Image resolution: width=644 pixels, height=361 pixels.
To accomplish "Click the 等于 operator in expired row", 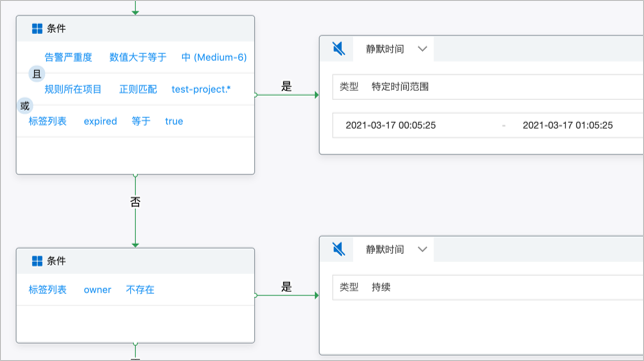I will click(141, 121).
